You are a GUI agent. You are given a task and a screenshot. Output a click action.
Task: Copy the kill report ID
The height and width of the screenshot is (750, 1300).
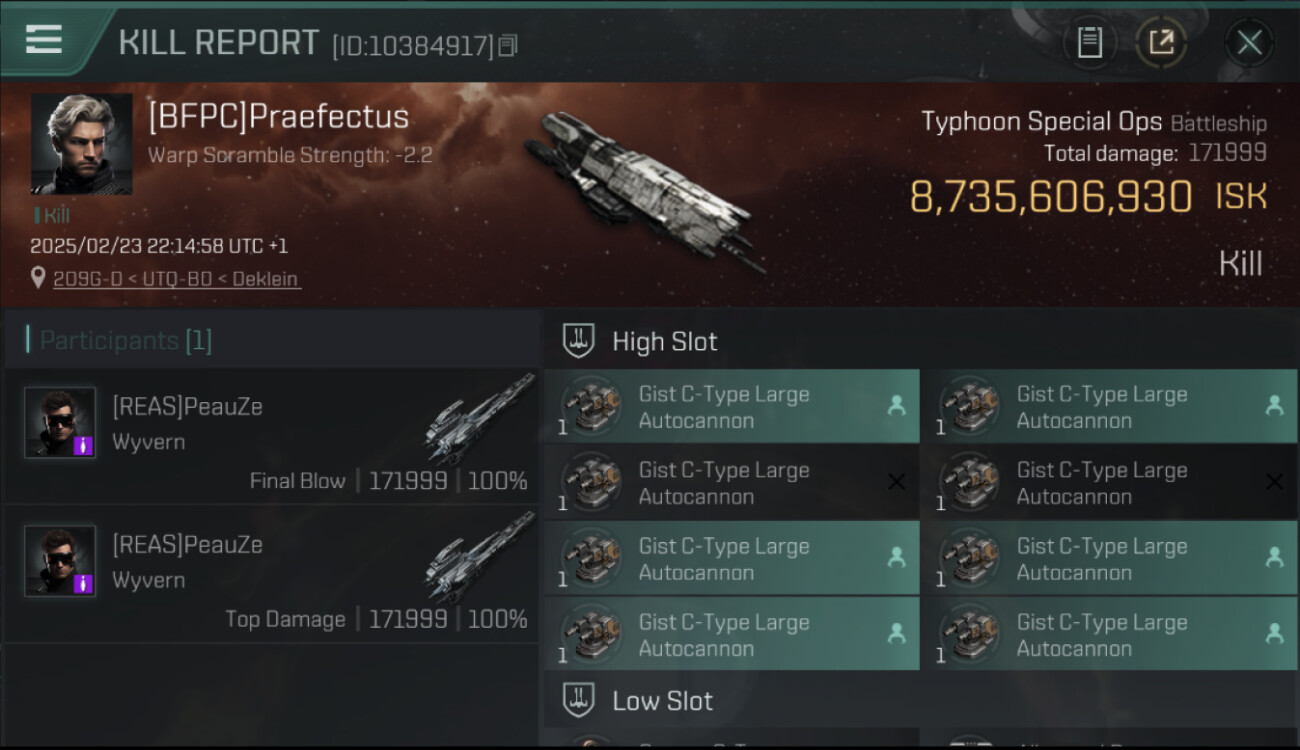(508, 46)
